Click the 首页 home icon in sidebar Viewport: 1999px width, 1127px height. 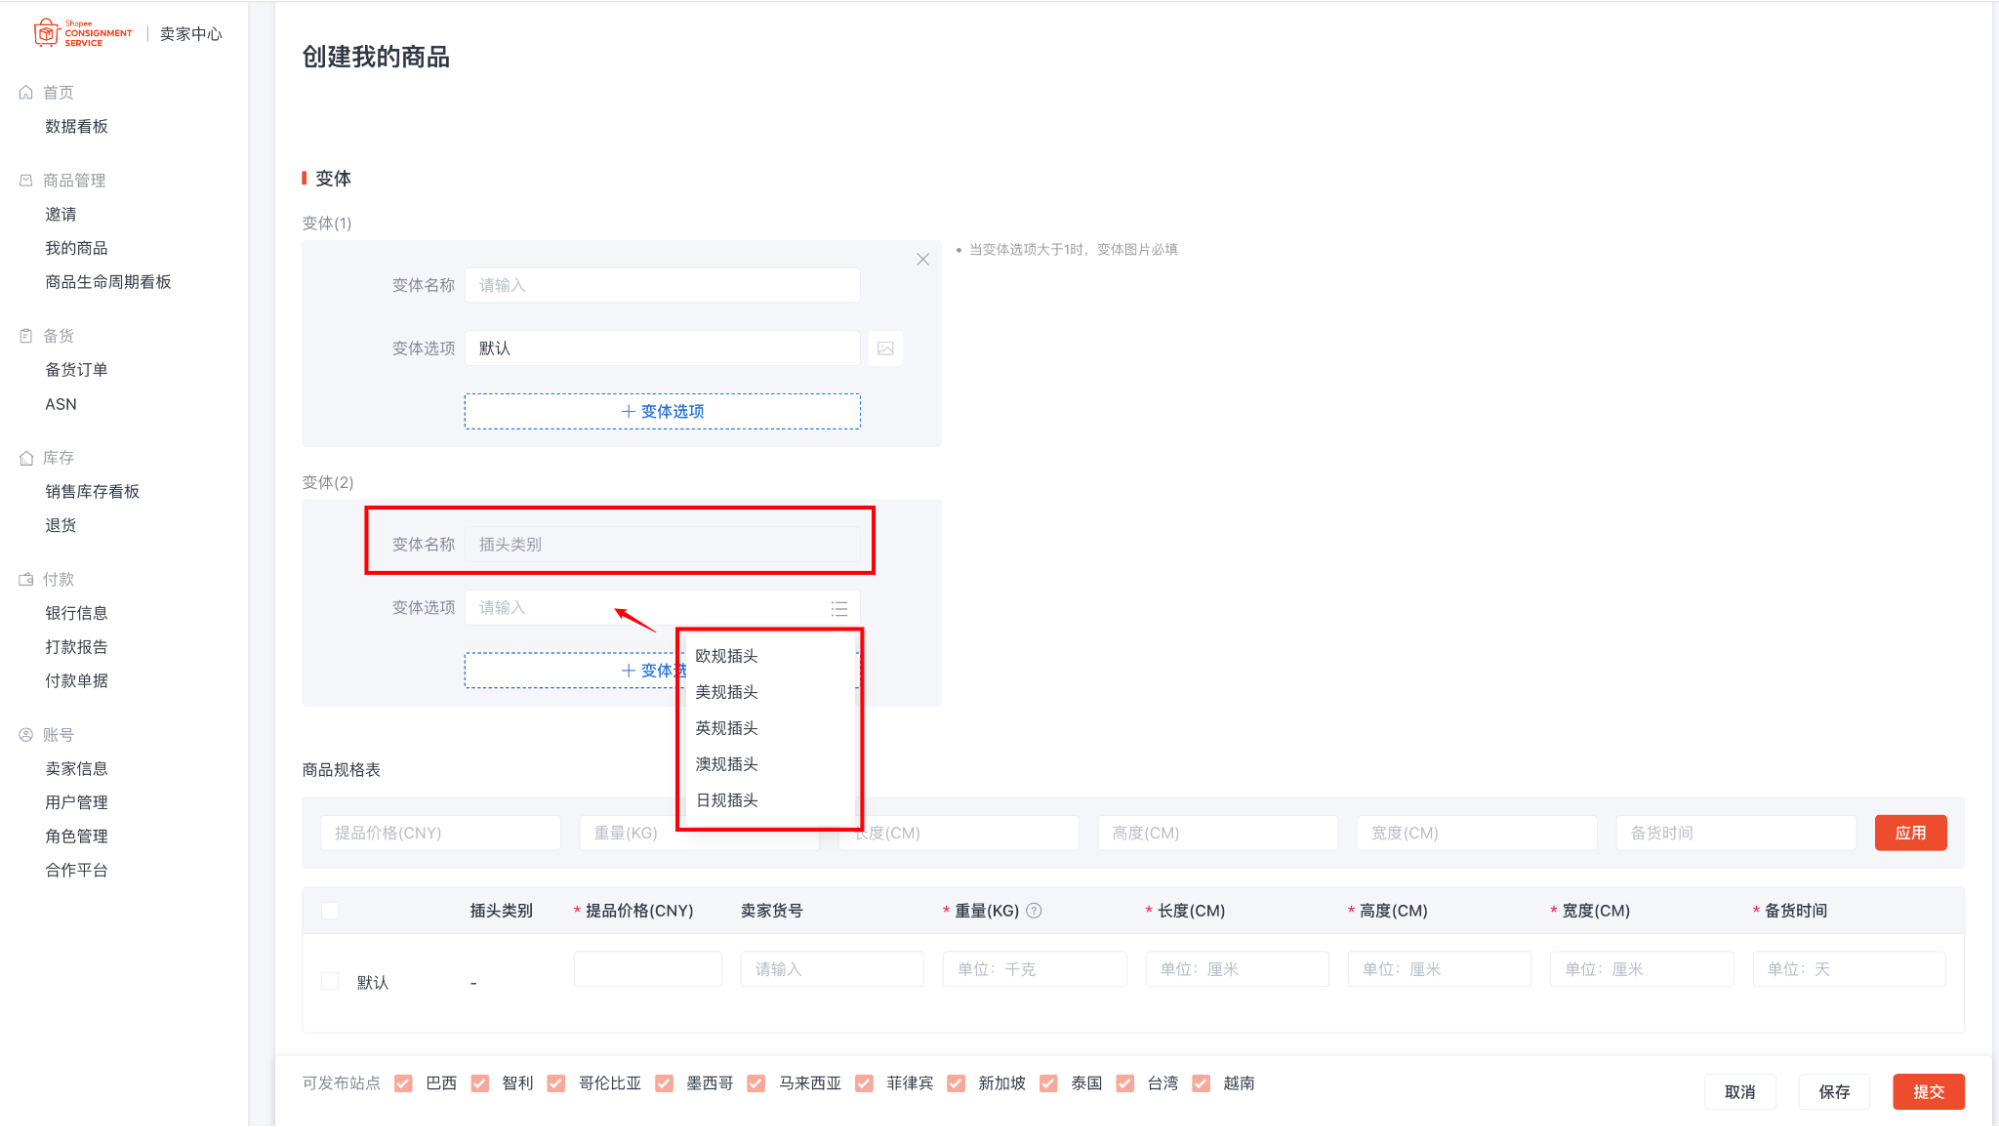coord(26,93)
